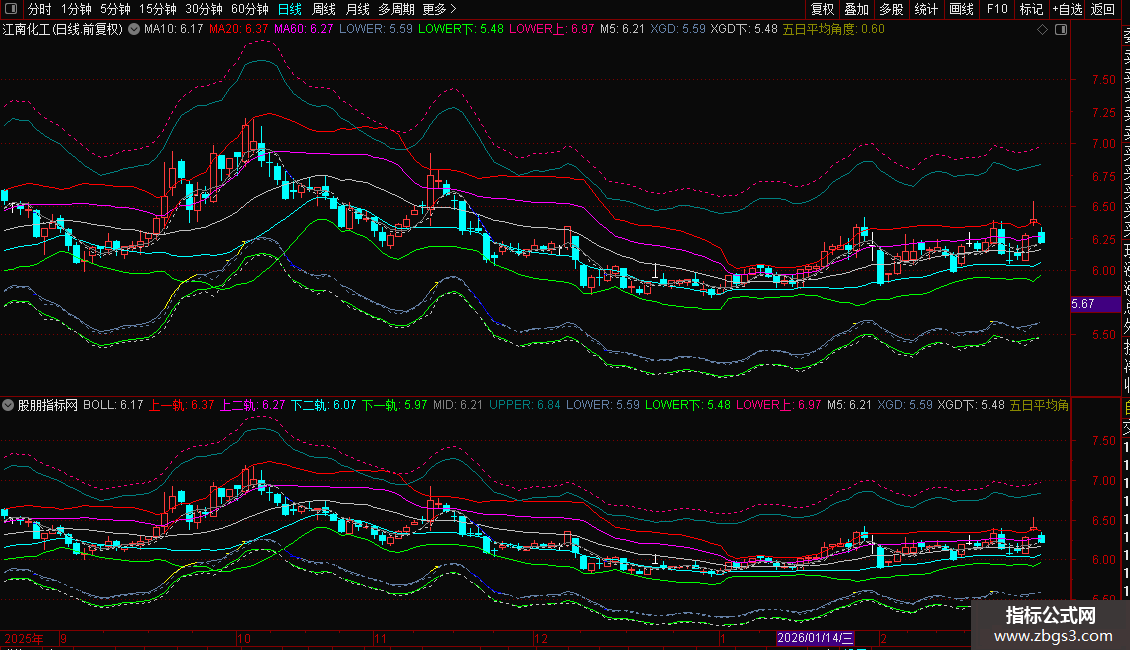Click the green LOWER下: 5.48 main chart label

pos(461,30)
